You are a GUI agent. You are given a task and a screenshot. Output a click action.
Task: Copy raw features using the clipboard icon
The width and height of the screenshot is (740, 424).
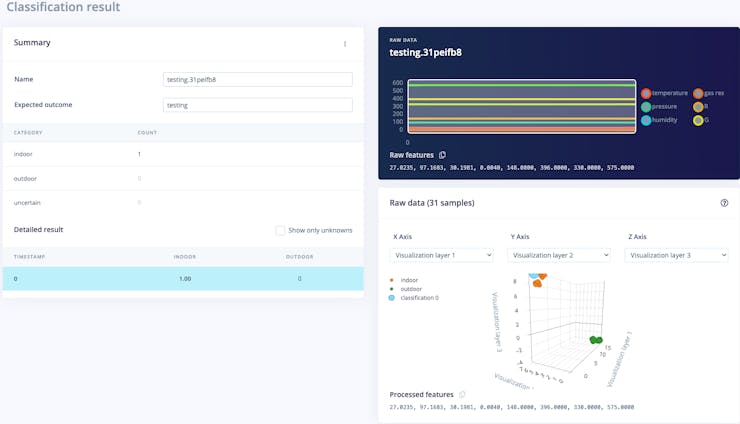pos(443,155)
